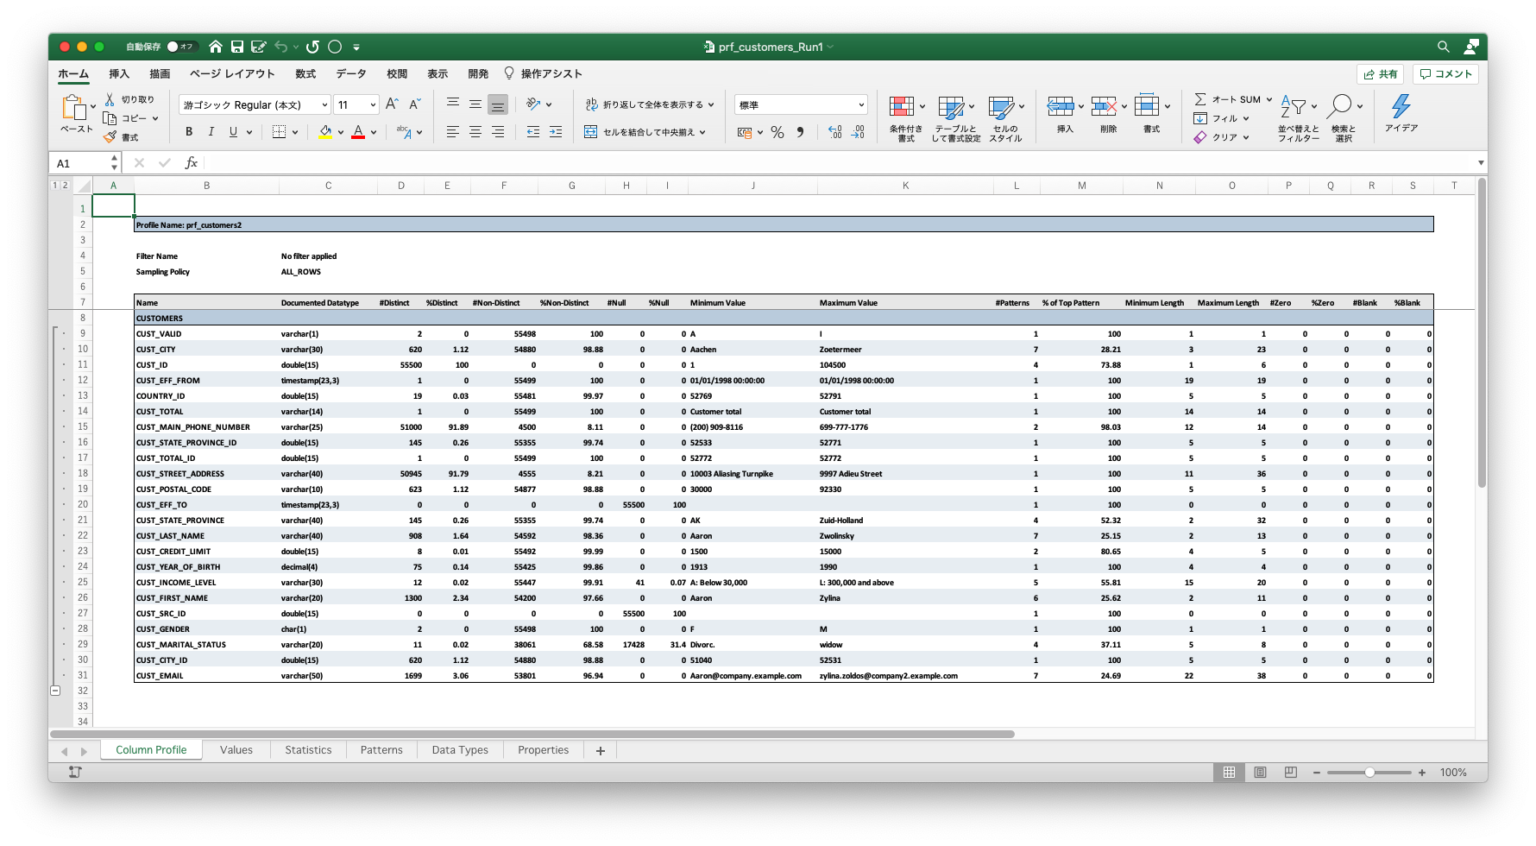Apply percent style to selection
The width and height of the screenshot is (1536, 846).
pyautogui.click(x=775, y=131)
